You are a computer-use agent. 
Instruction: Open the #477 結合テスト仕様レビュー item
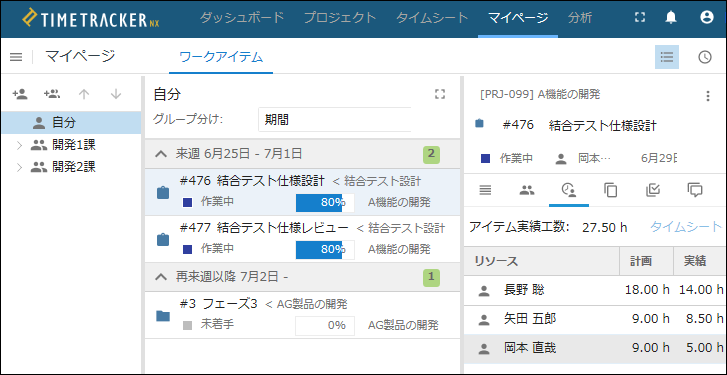tap(264, 228)
